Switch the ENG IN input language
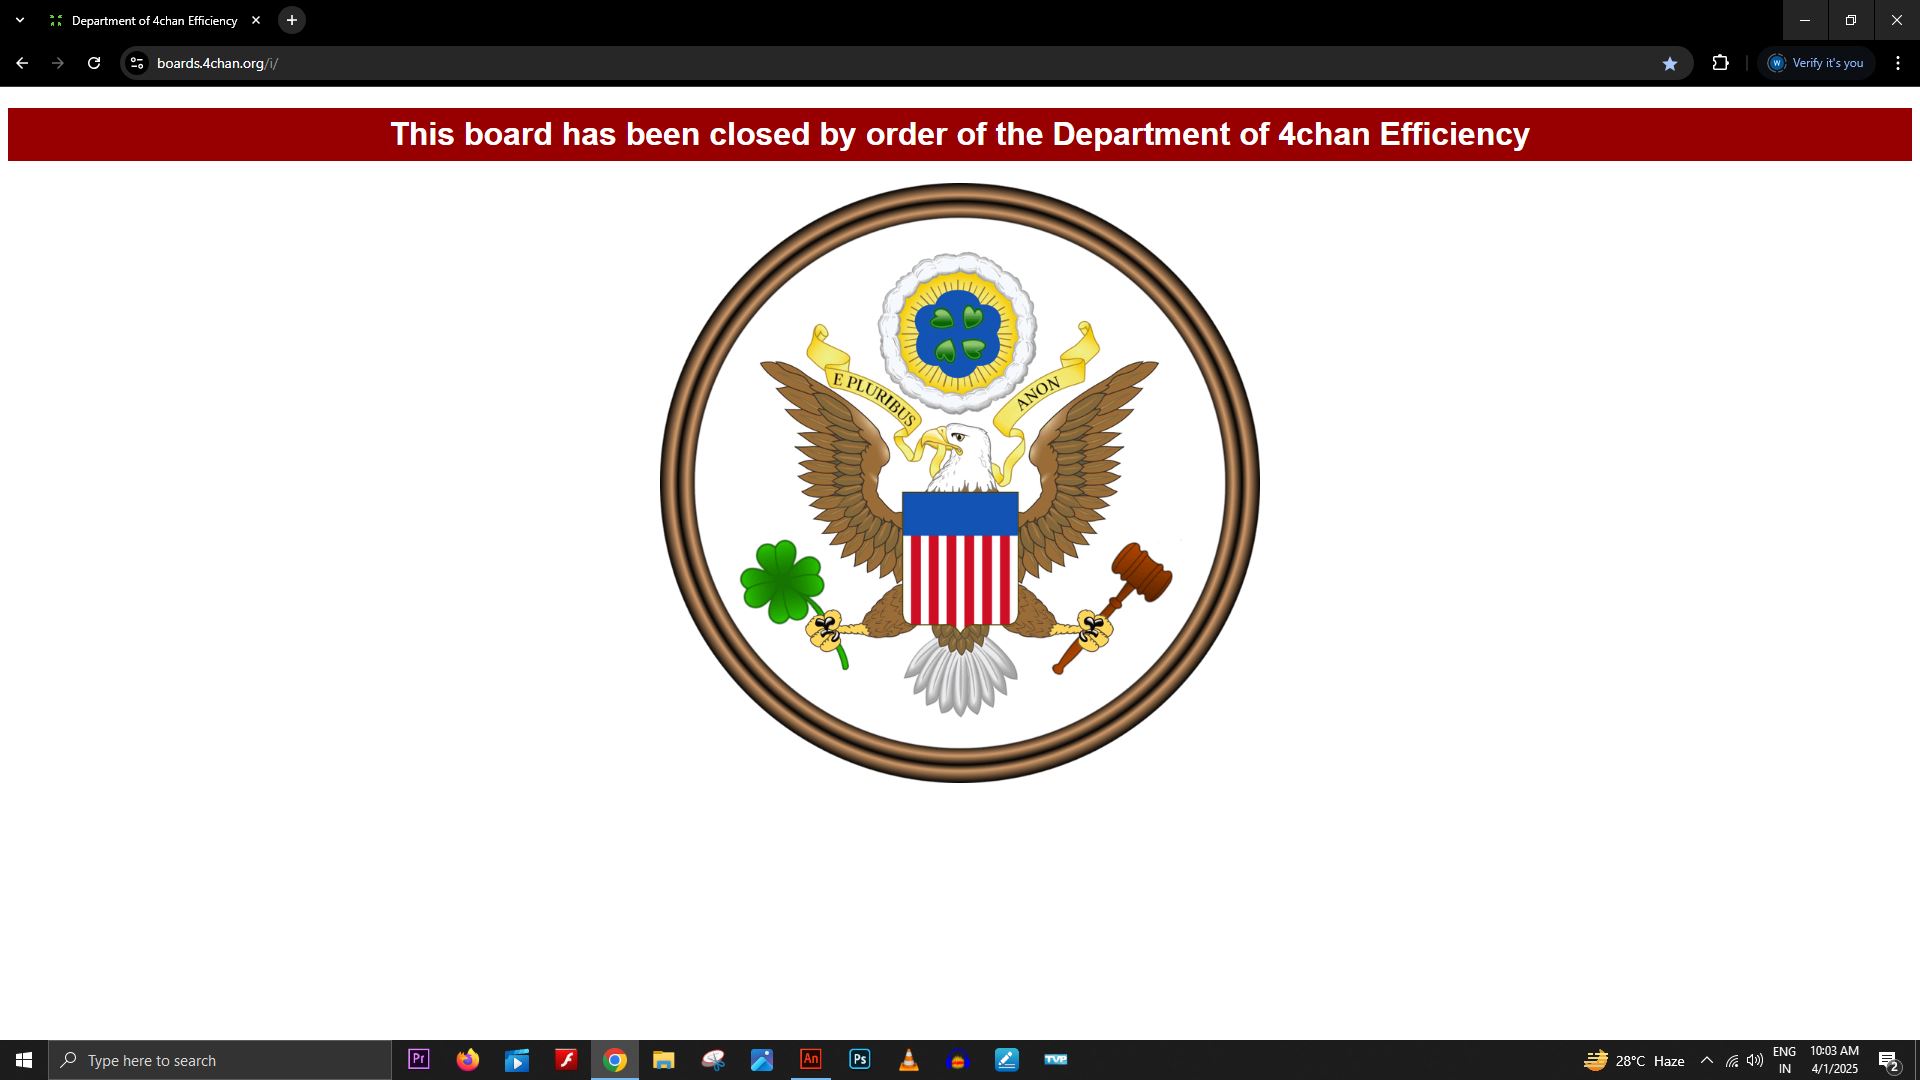Viewport: 1920px width, 1080px height. pos(1784,1060)
